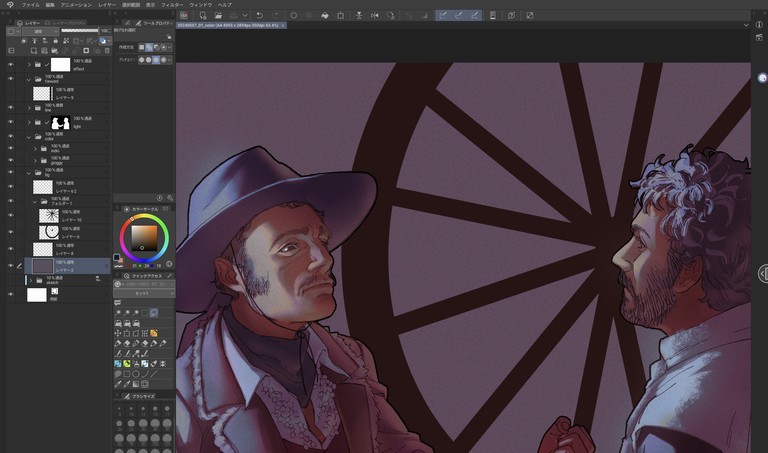This screenshot has width=768, height=453.
Task: Collapse the color layer folder
Action: pyautogui.click(x=29, y=137)
